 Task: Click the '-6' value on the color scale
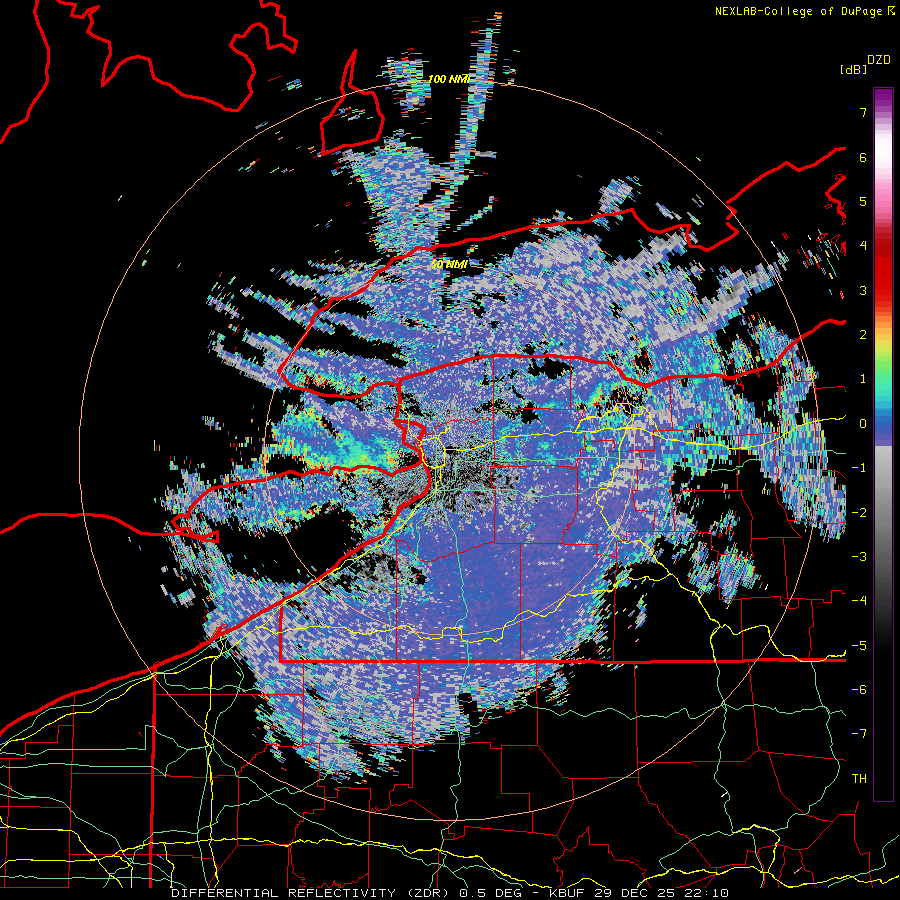(859, 690)
